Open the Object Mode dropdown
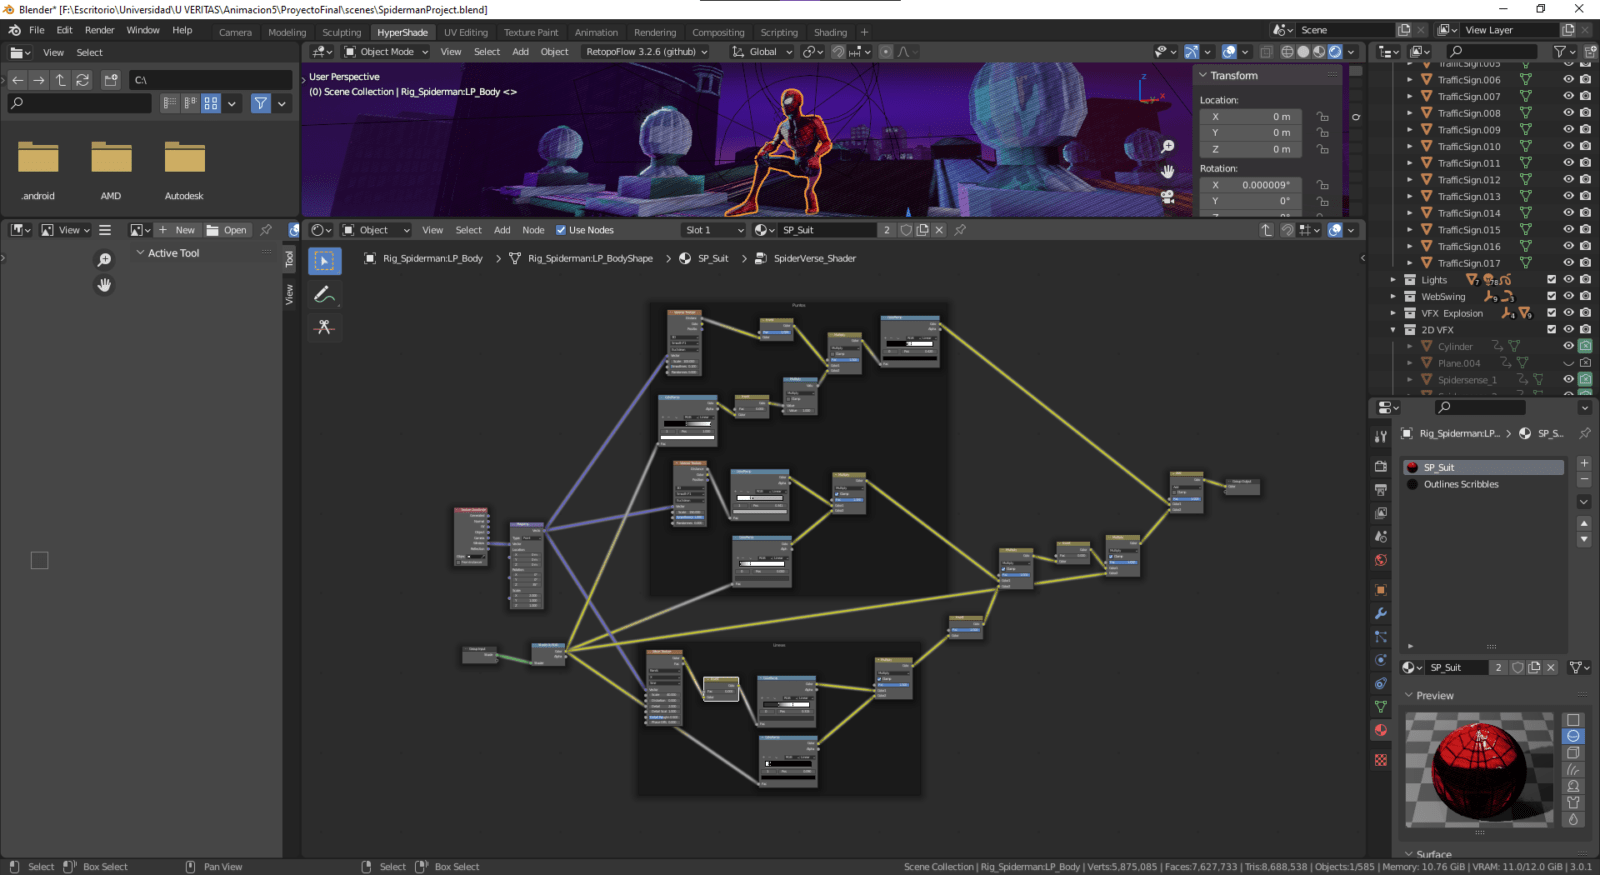 point(387,52)
